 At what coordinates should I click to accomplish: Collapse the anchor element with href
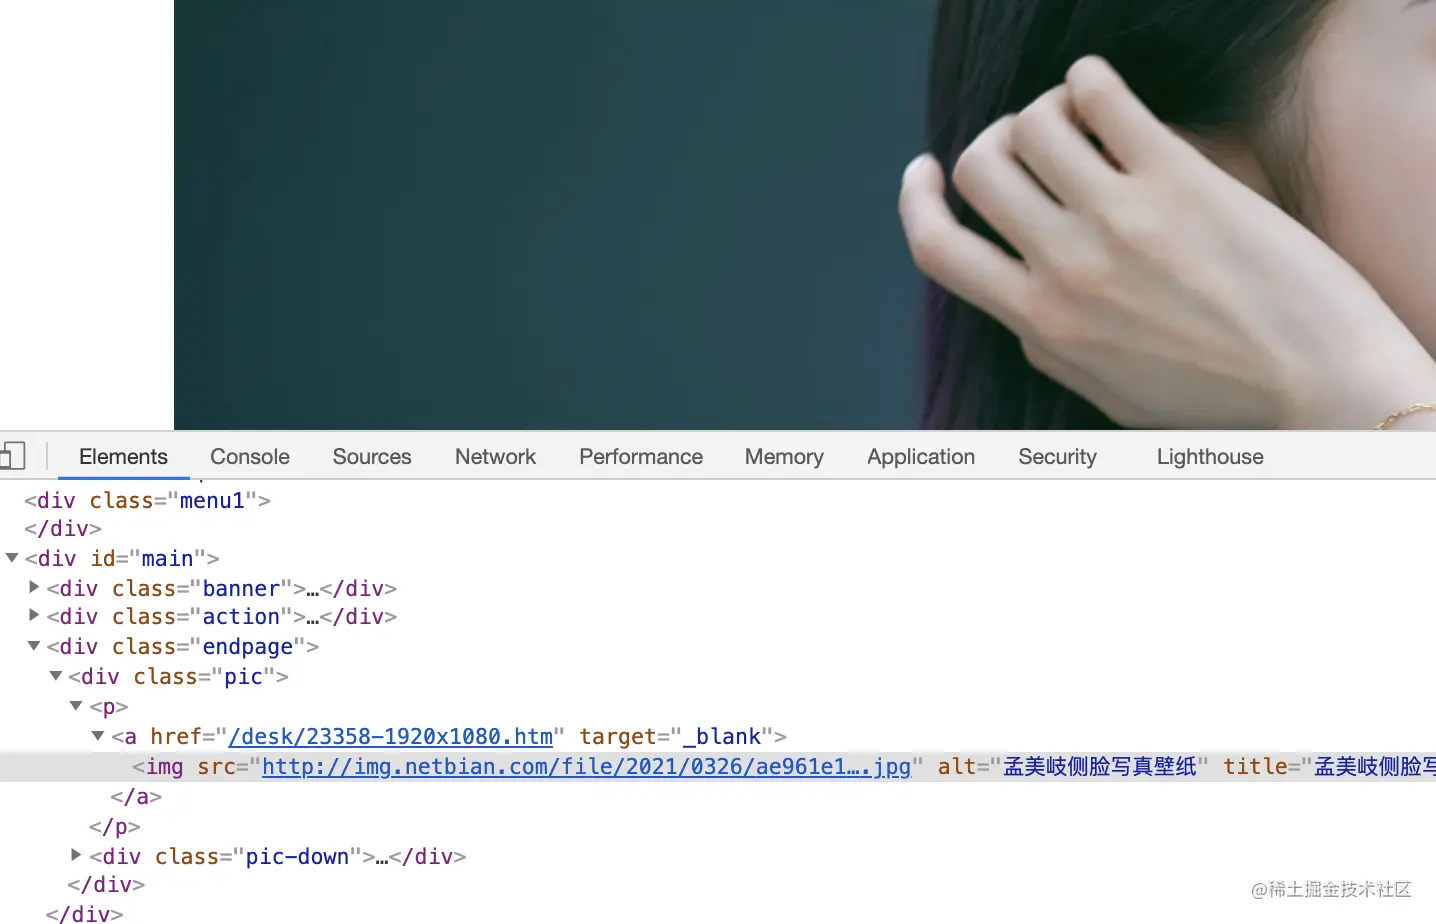point(98,736)
